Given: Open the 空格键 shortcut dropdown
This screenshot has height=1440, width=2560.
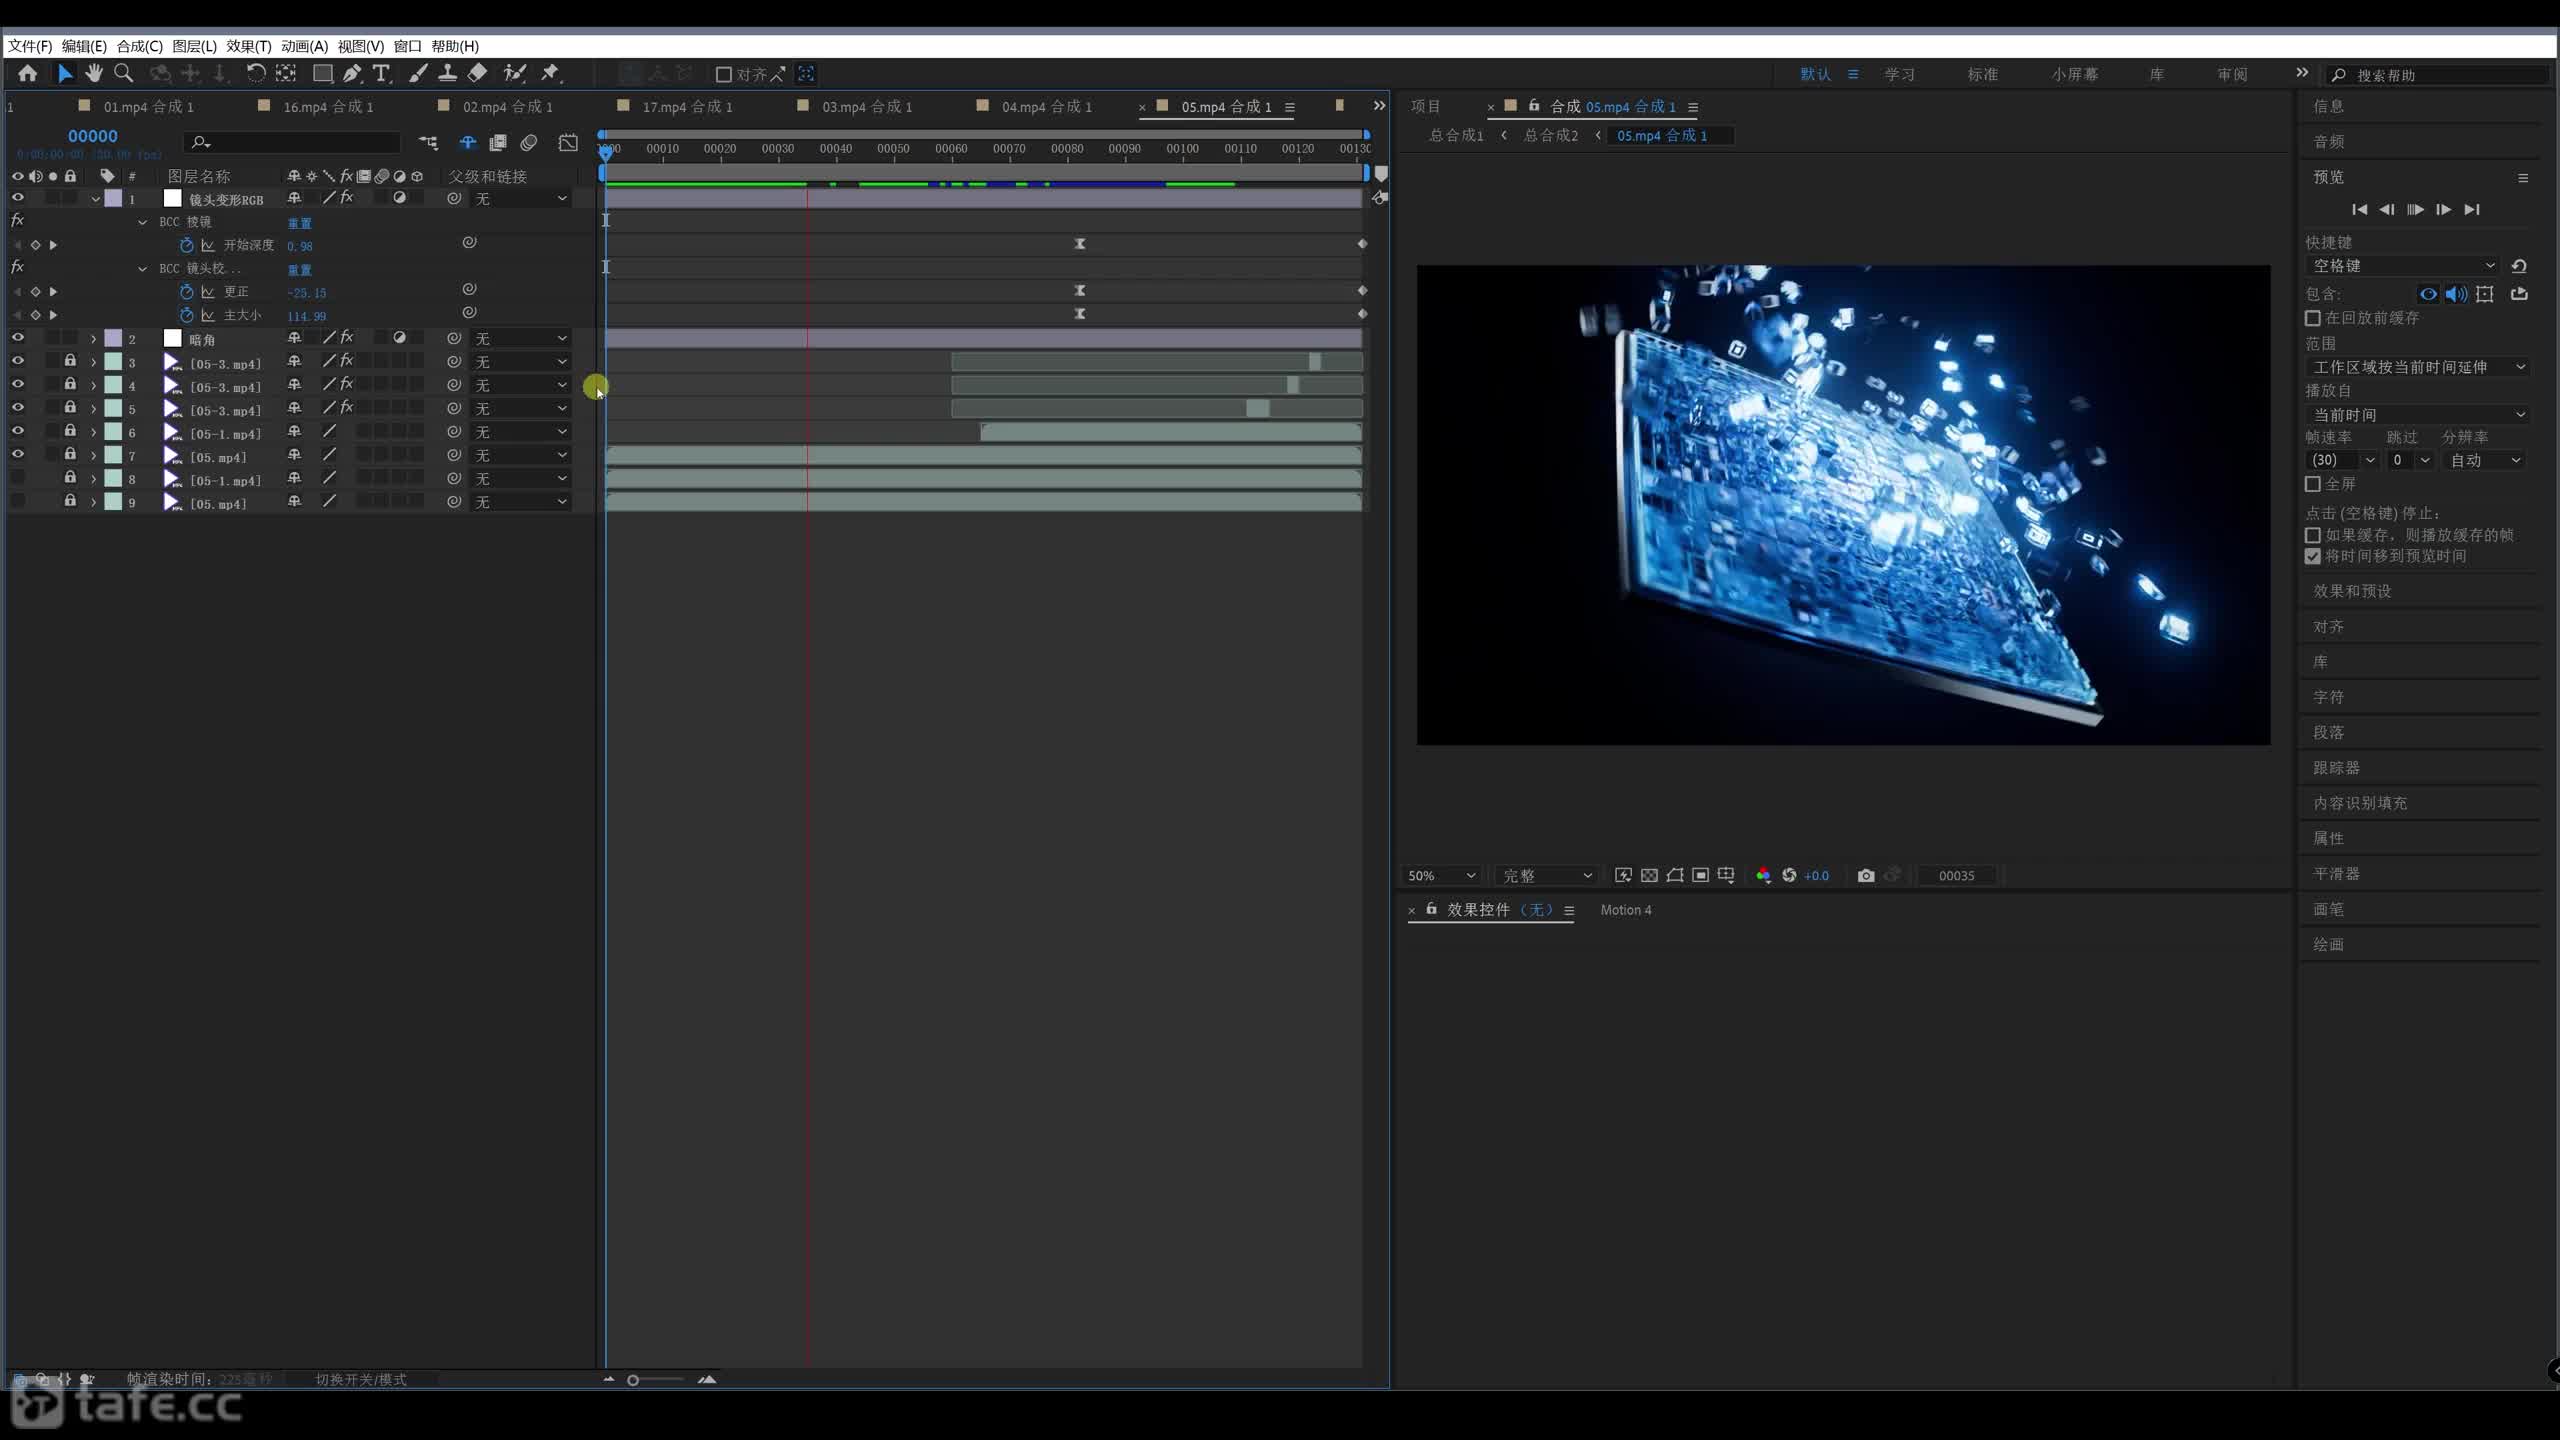Looking at the screenshot, I should coord(2403,266).
